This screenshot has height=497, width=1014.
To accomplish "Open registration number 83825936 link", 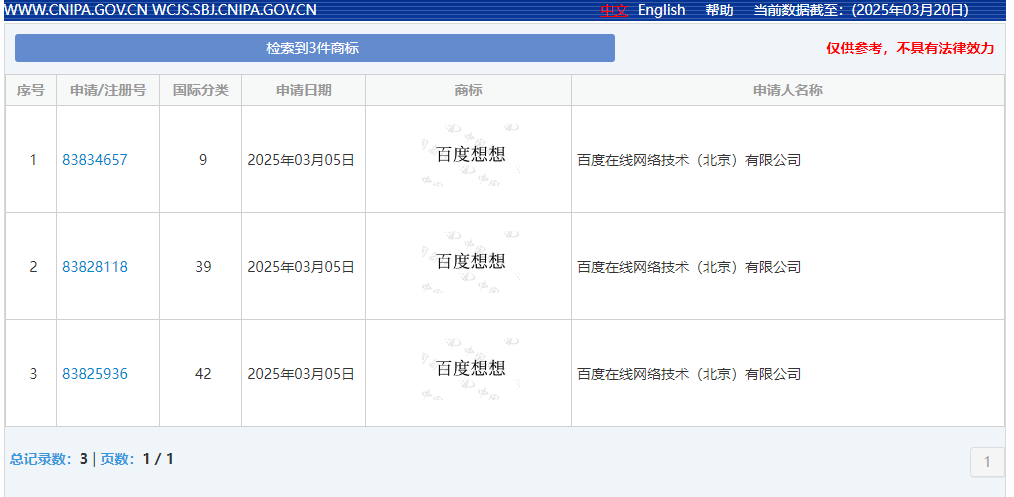I will (x=95, y=374).
